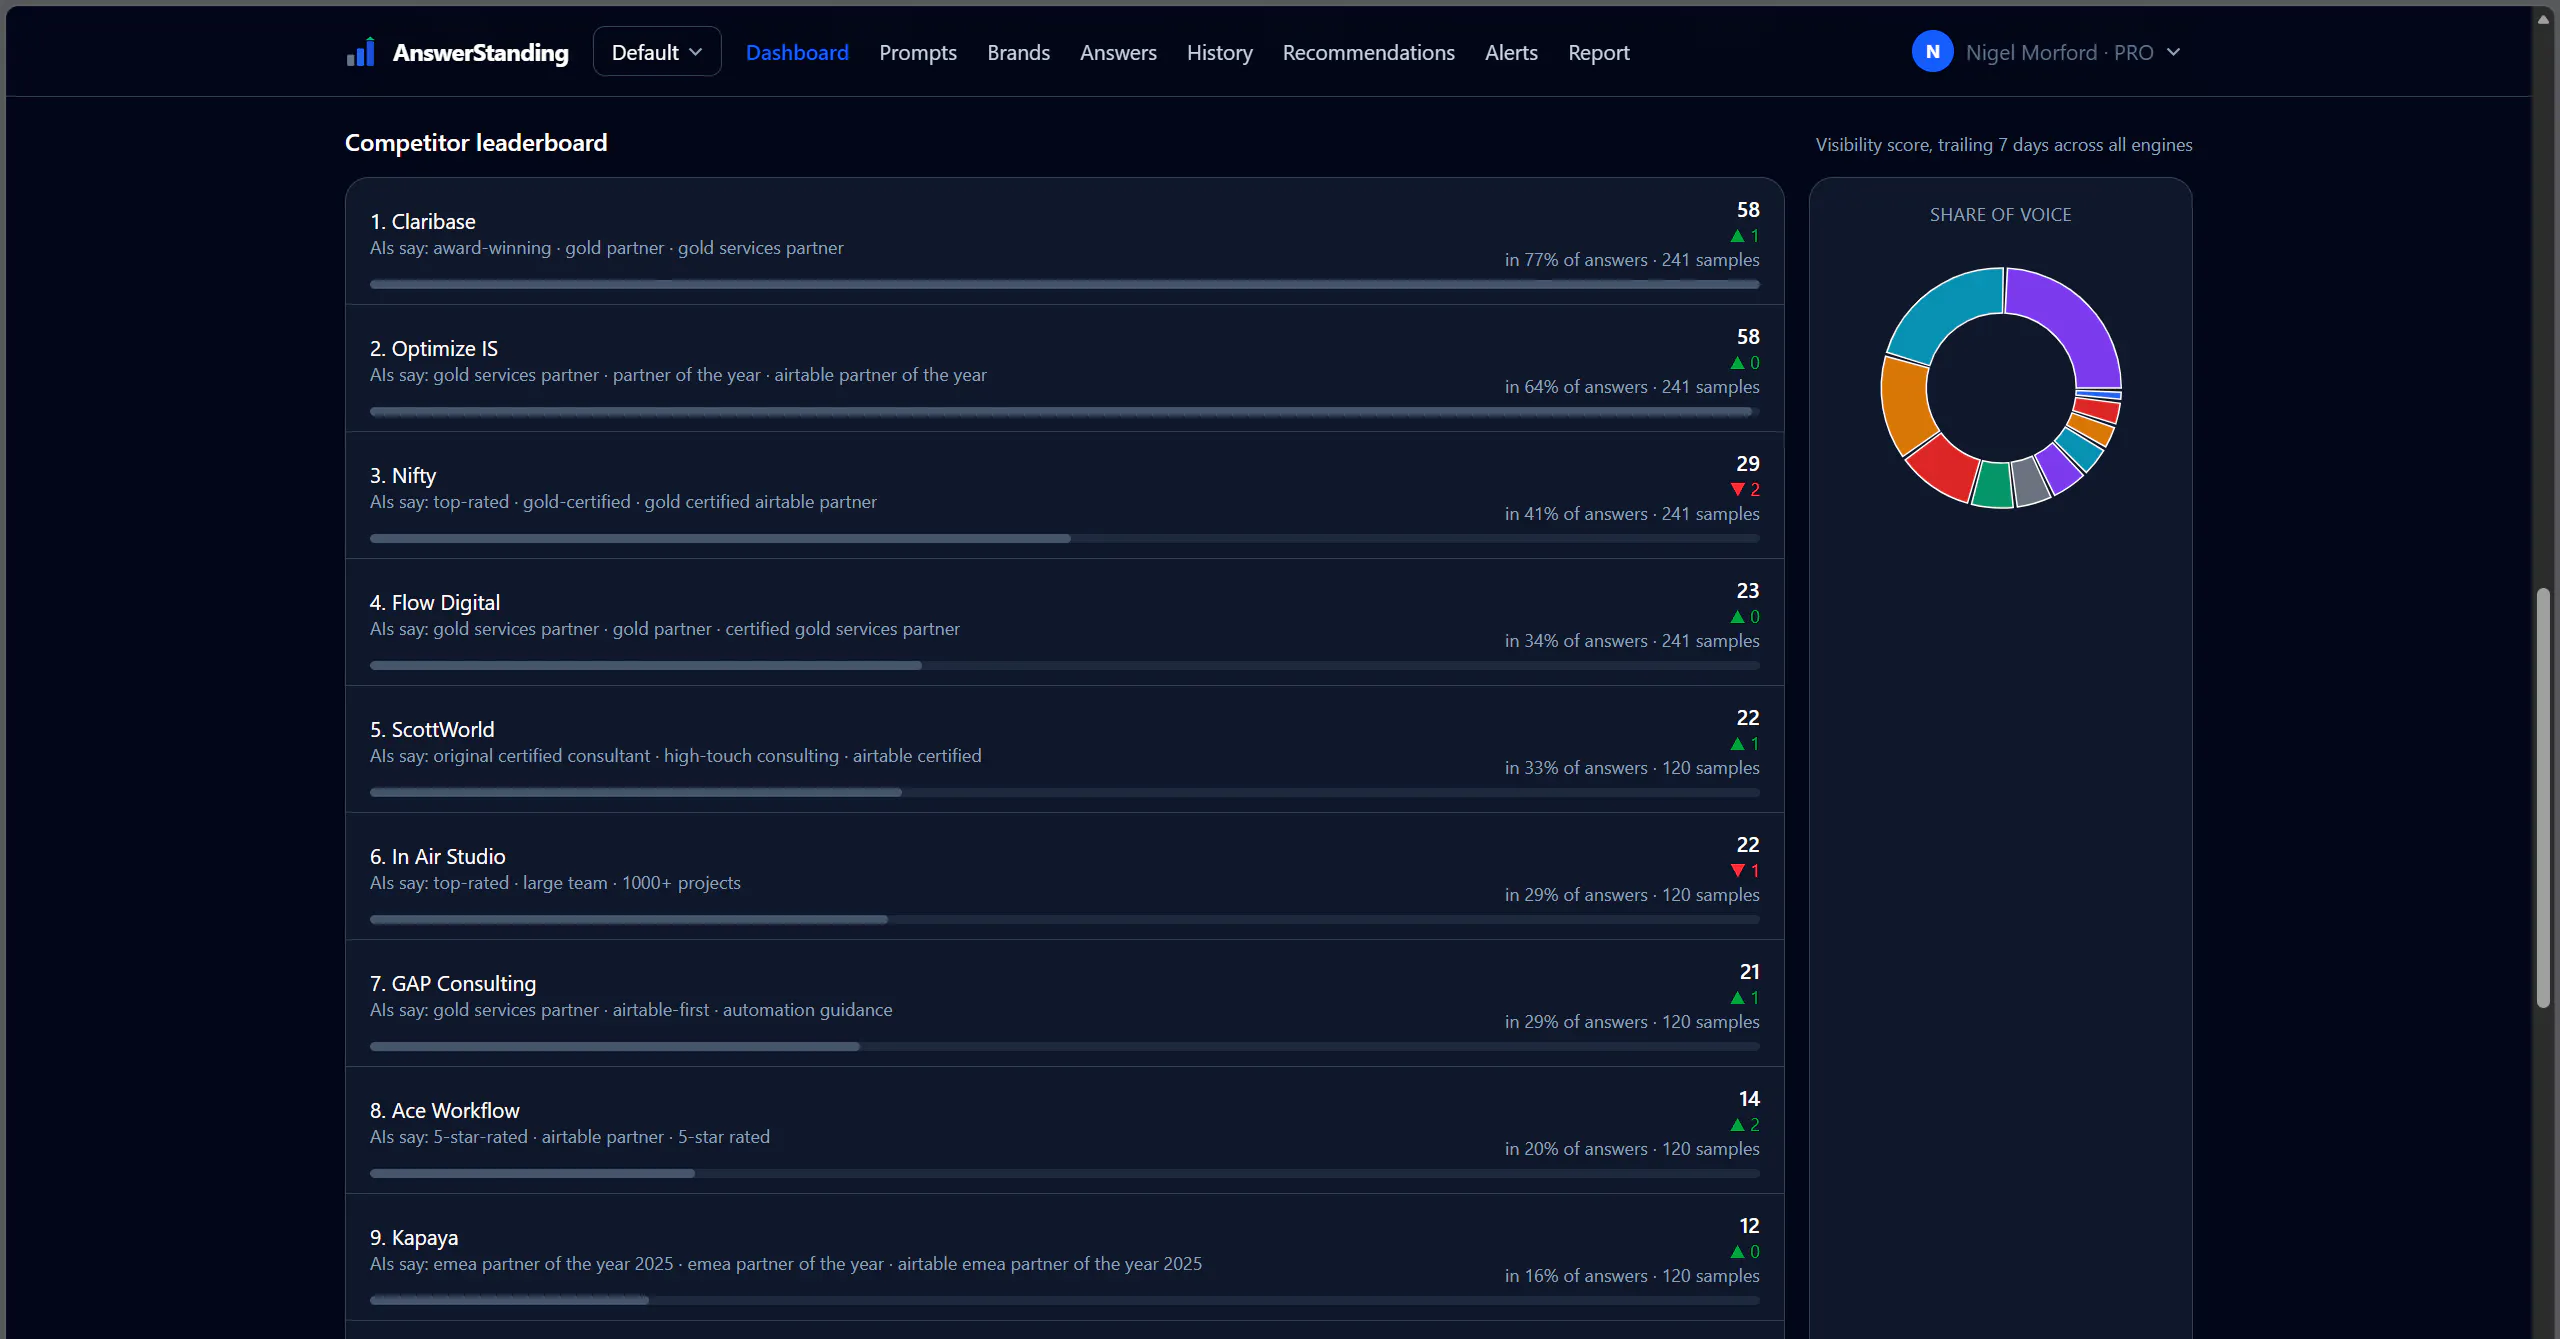The height and width of the screenshot is (1339, 2560).
Task: Click the Ace Workflow visibility progress bar
Action: tap(1064, 1173)
